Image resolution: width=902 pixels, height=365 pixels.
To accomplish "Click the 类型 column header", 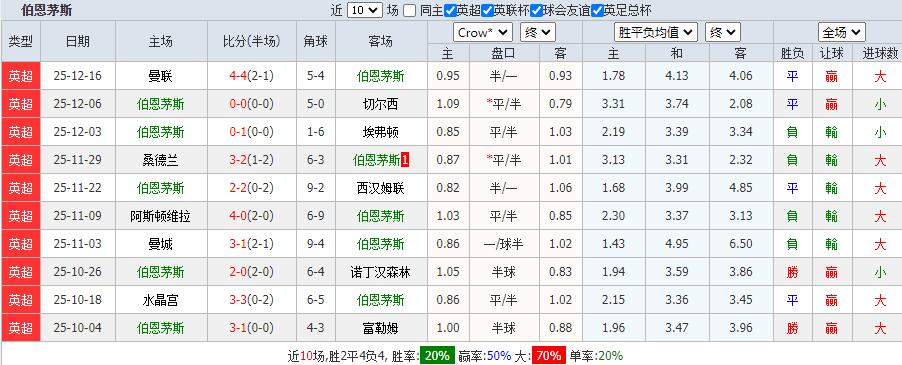I will (21, 41).
